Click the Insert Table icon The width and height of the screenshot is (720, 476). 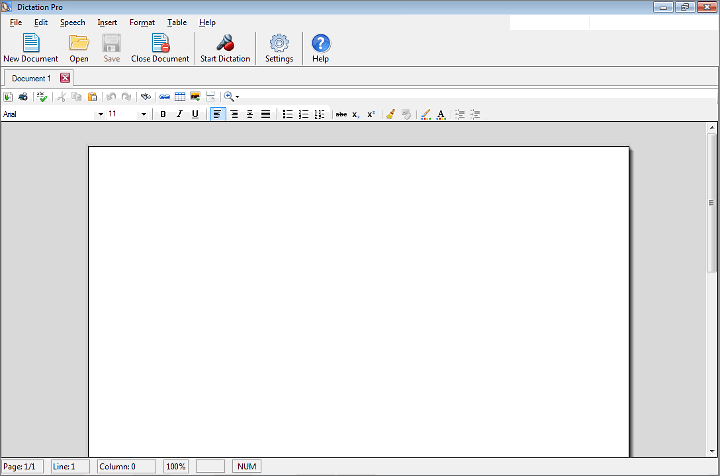coord(180,97)
